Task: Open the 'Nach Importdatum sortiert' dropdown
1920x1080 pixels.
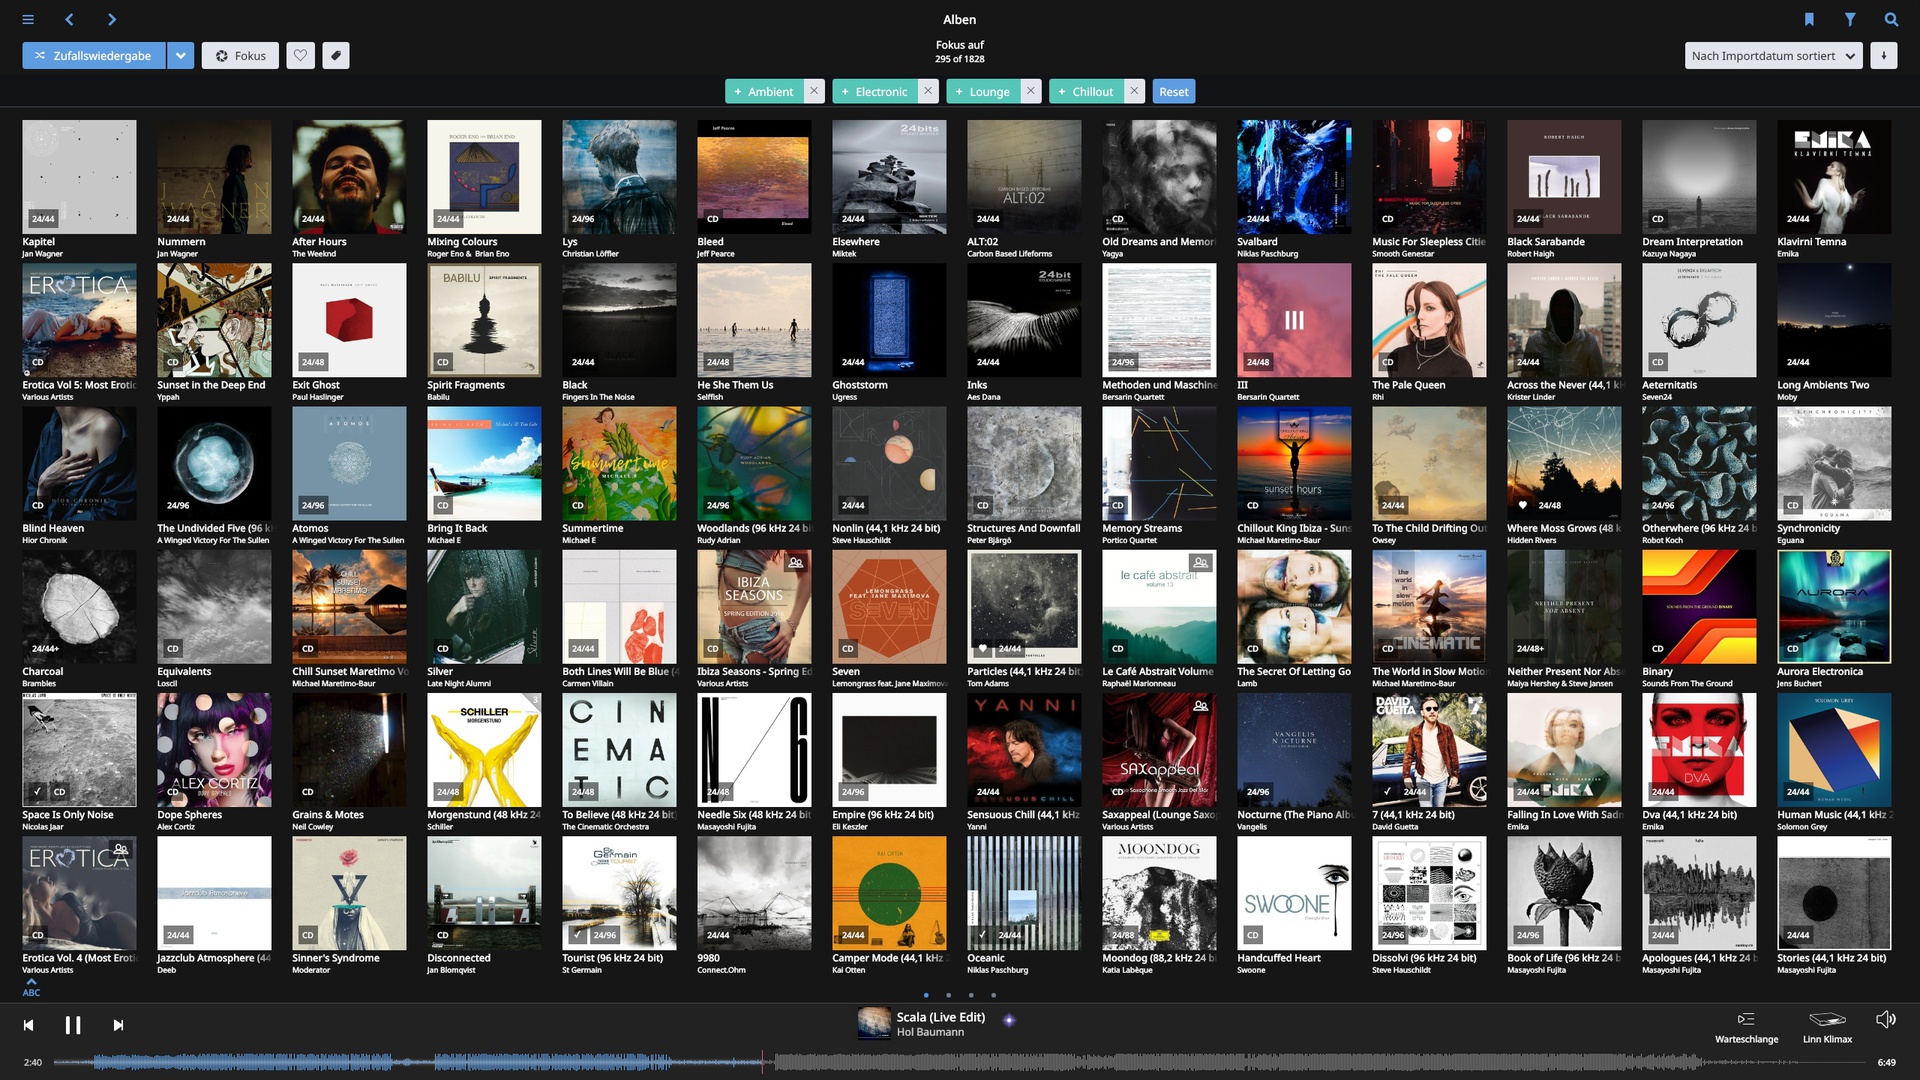Action: pos(1773,56)
